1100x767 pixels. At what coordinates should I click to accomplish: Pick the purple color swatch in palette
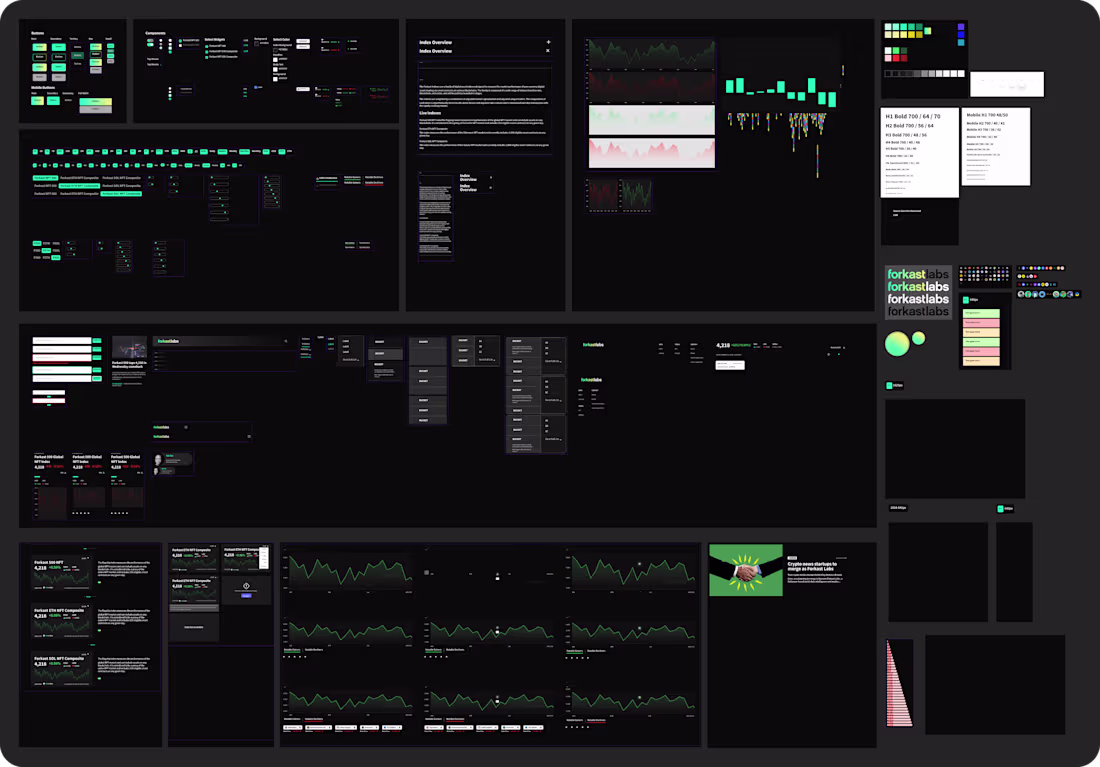click(961, 27)
